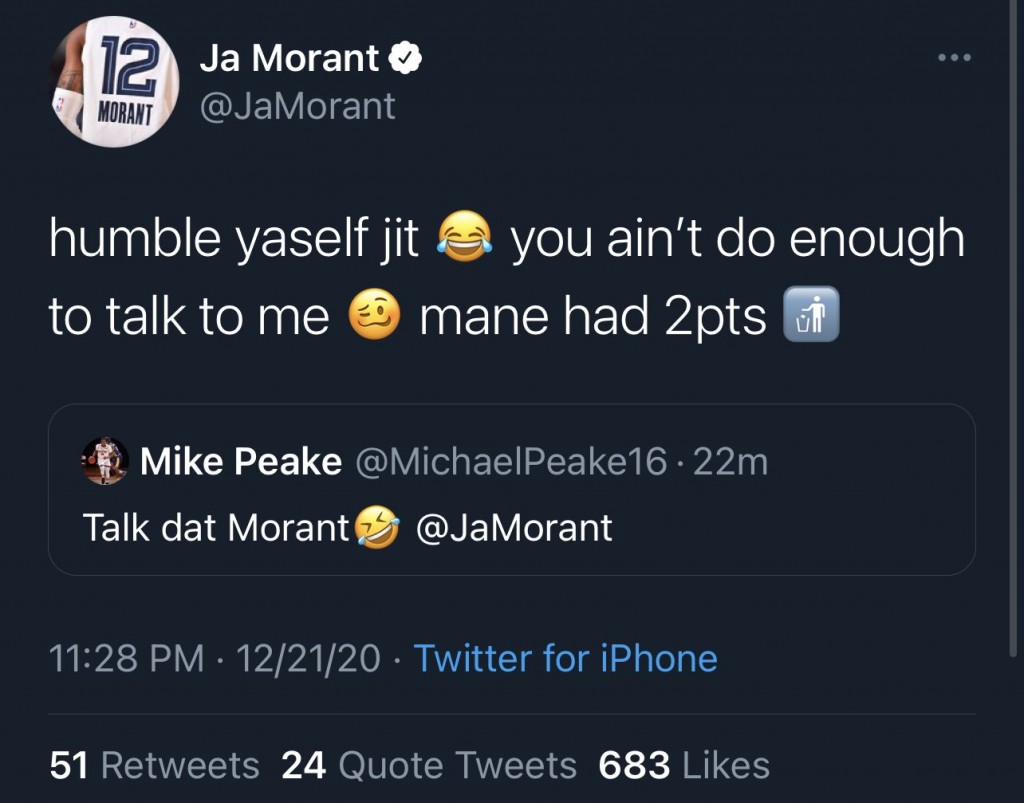1024x803 pixels.
Task: Click the @MichaelPeake16 handle
Action: pyautogui.click(x=510, y=462)
